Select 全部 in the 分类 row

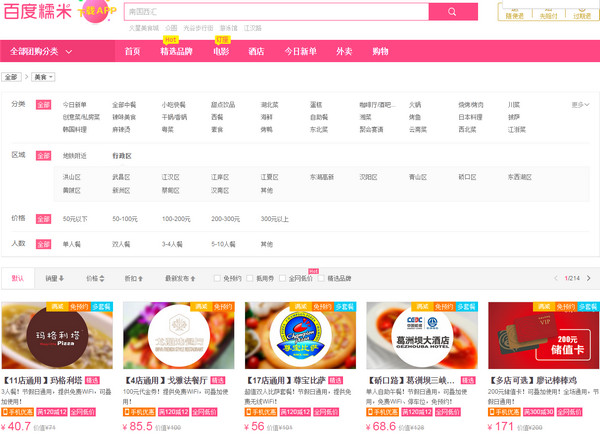pos(43,104)
